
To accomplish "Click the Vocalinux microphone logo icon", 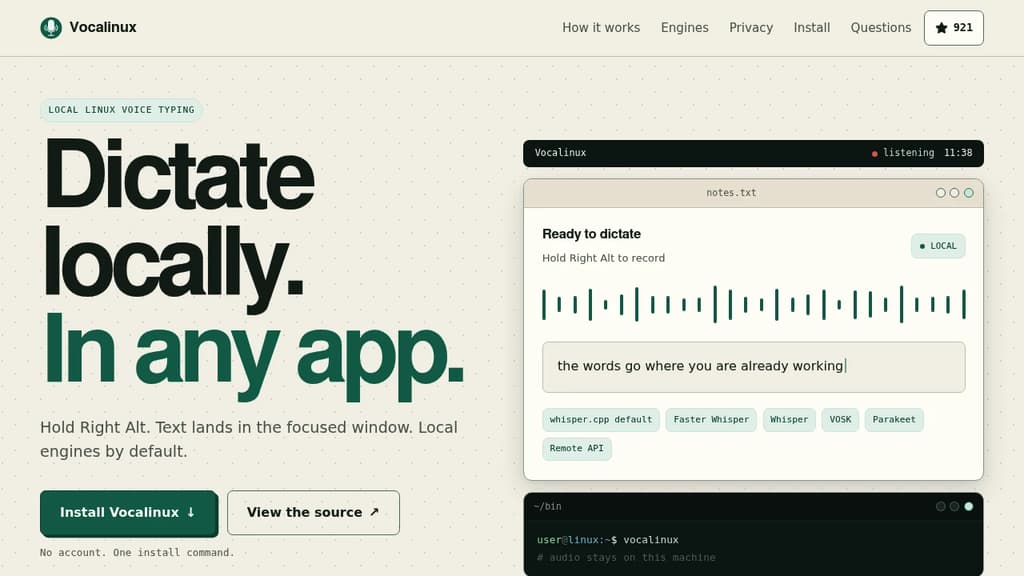I will (51, 27).
